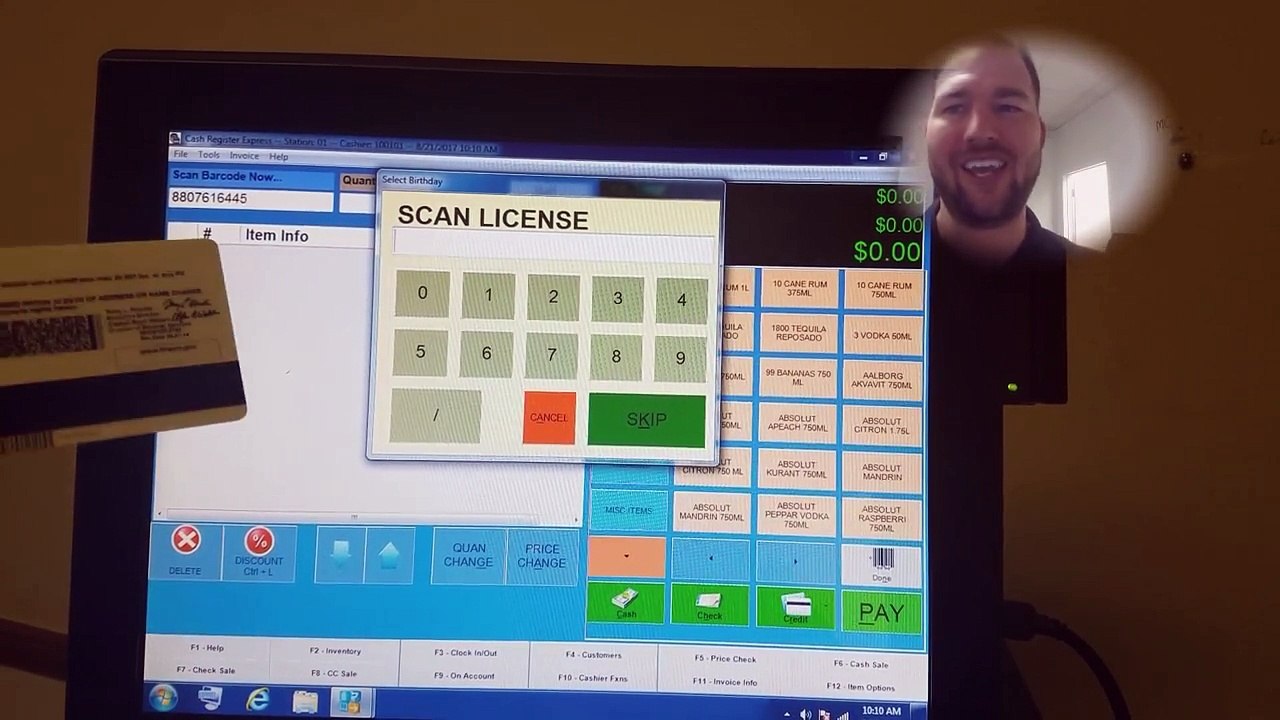Click the Scan Barcode input field
This screenshot has width=1280, height=720.
tap(252, 198)
